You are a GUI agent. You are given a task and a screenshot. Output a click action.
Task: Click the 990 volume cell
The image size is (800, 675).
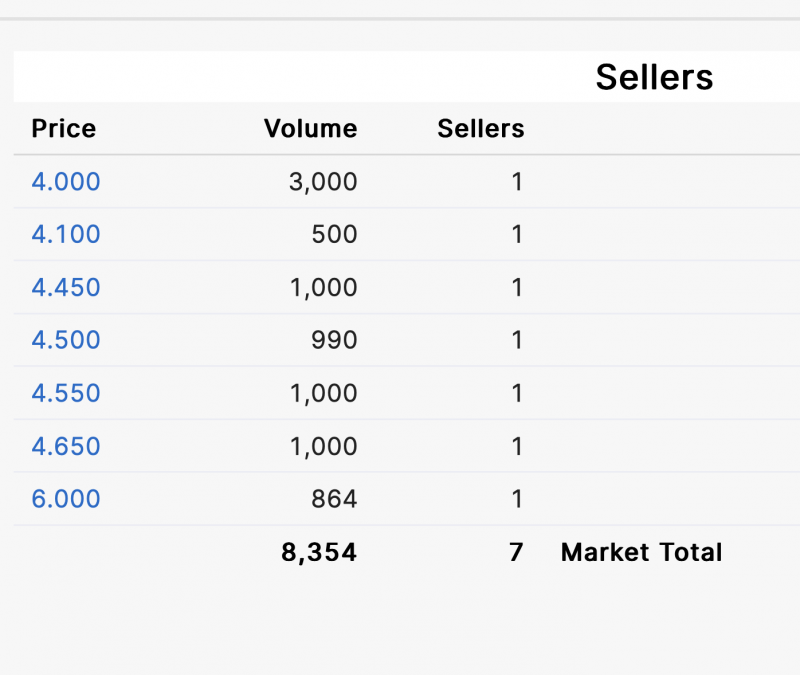(334, 340)
